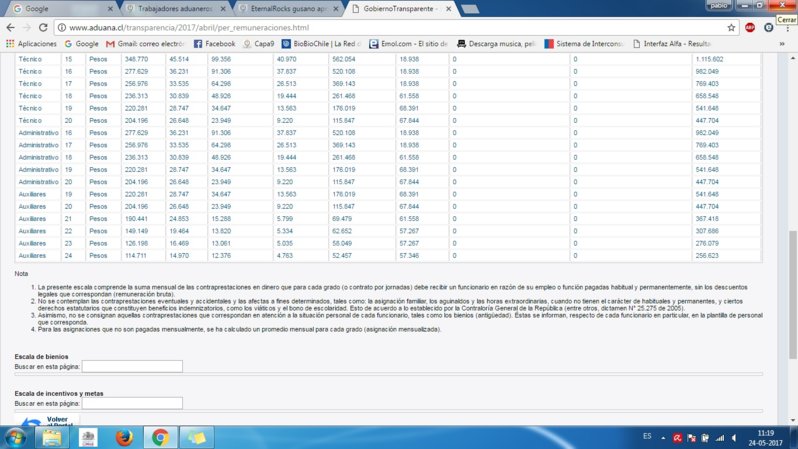The width and height of the screenshot is (798, 449).
Task: Open the Sistema de Interconsultas bookmark
Action: (x=584, y=44)
